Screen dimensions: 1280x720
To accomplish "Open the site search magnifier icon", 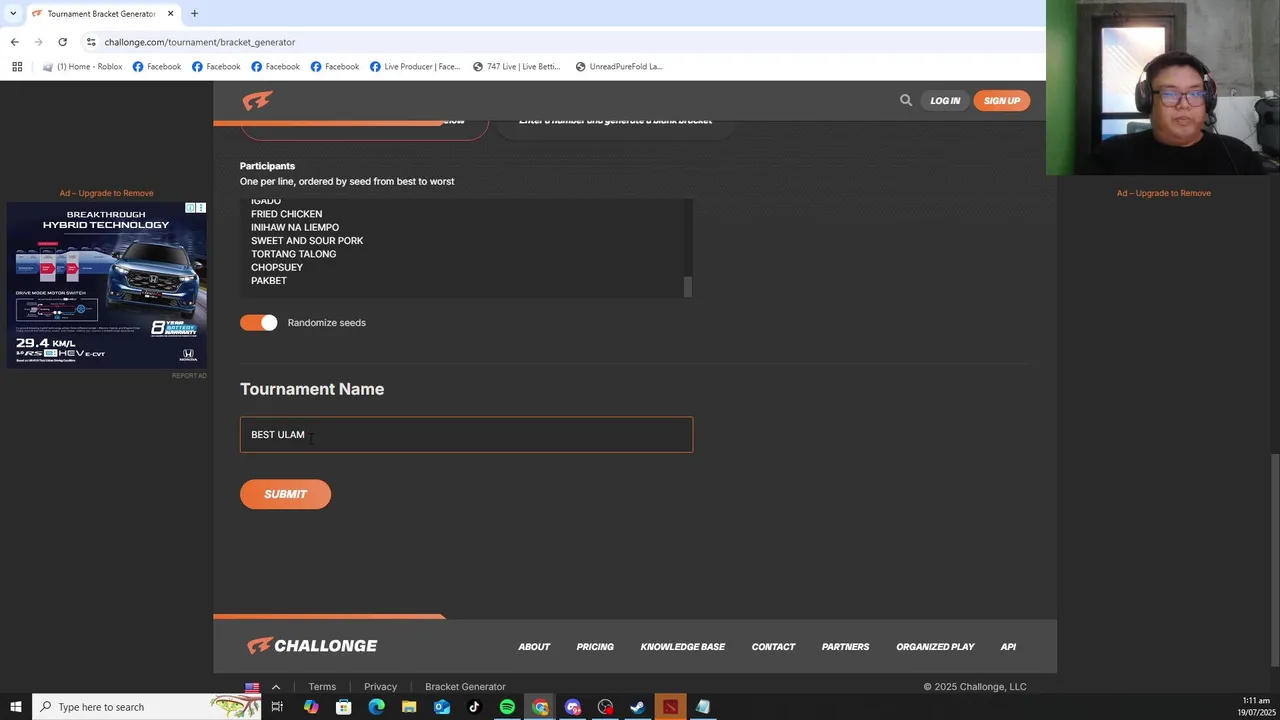I will 906,100.
